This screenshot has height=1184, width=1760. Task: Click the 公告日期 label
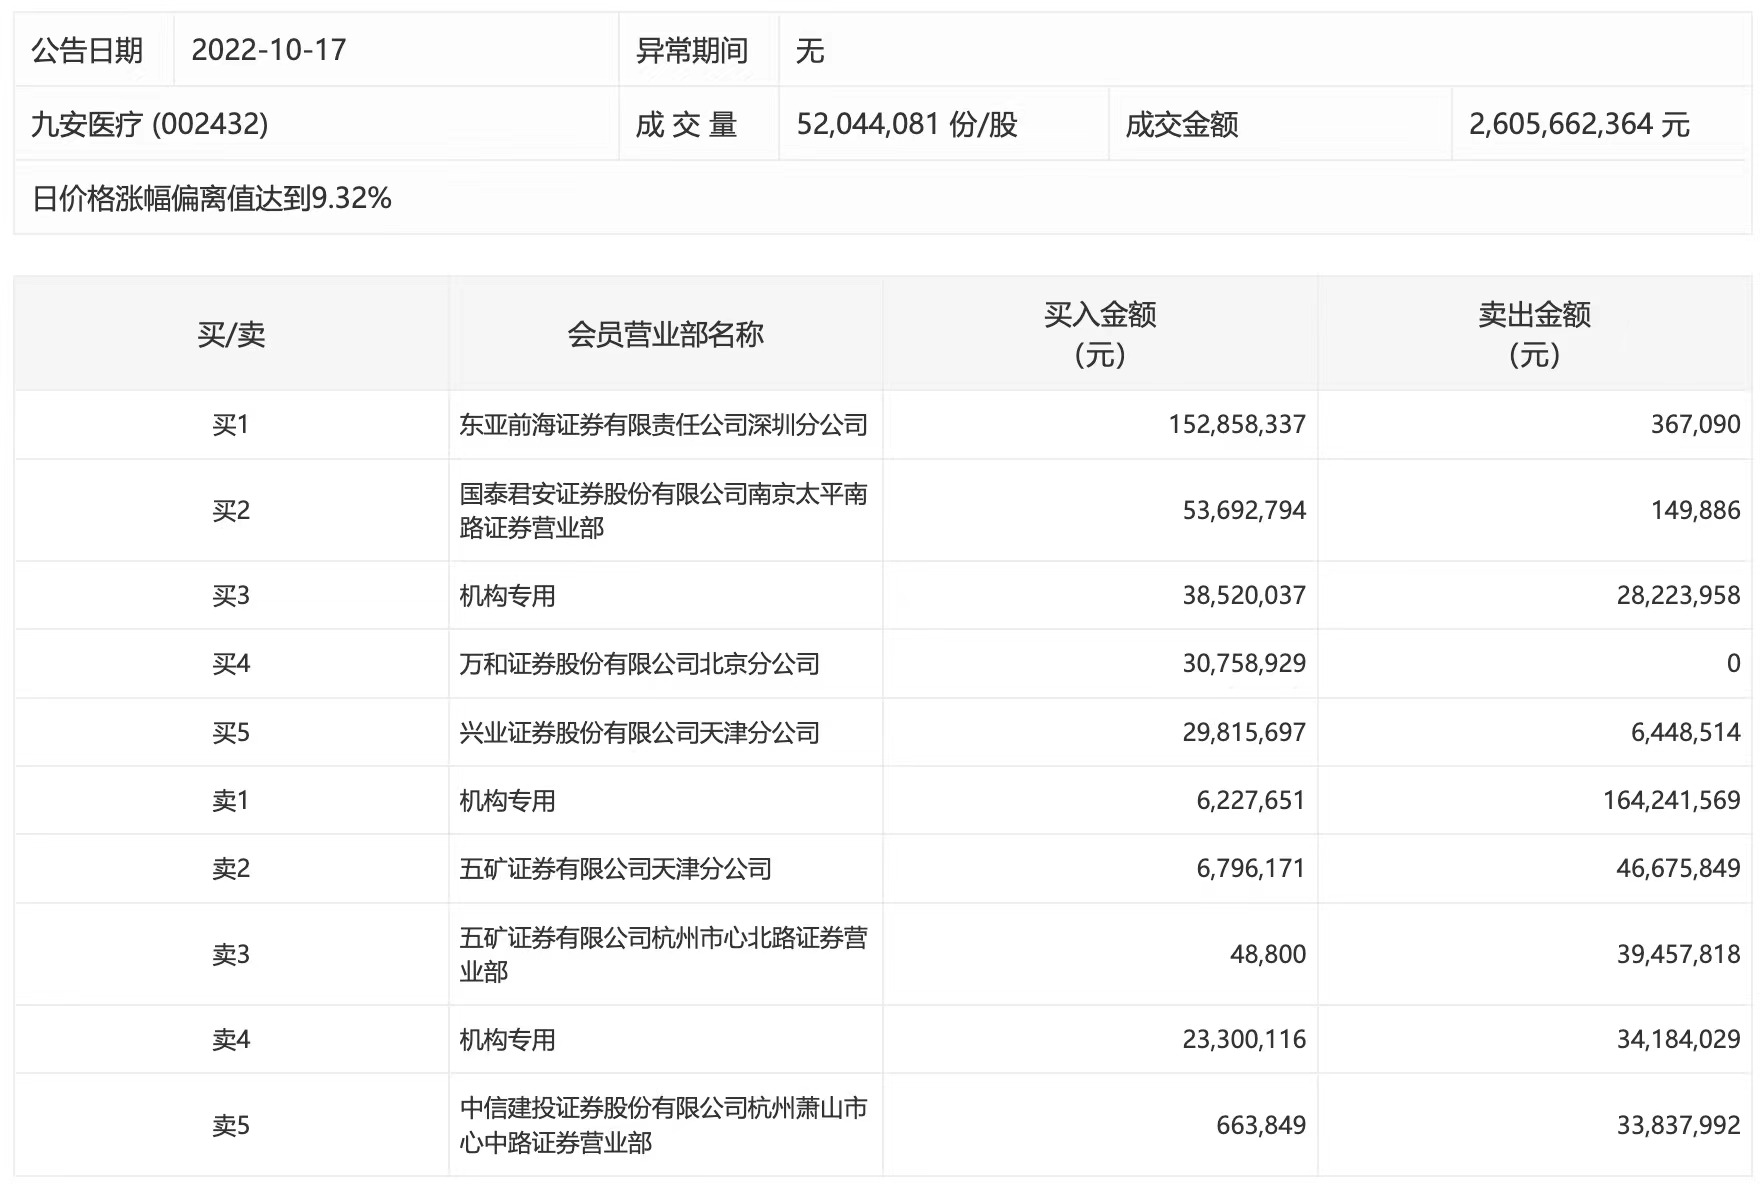click(87, 50)
